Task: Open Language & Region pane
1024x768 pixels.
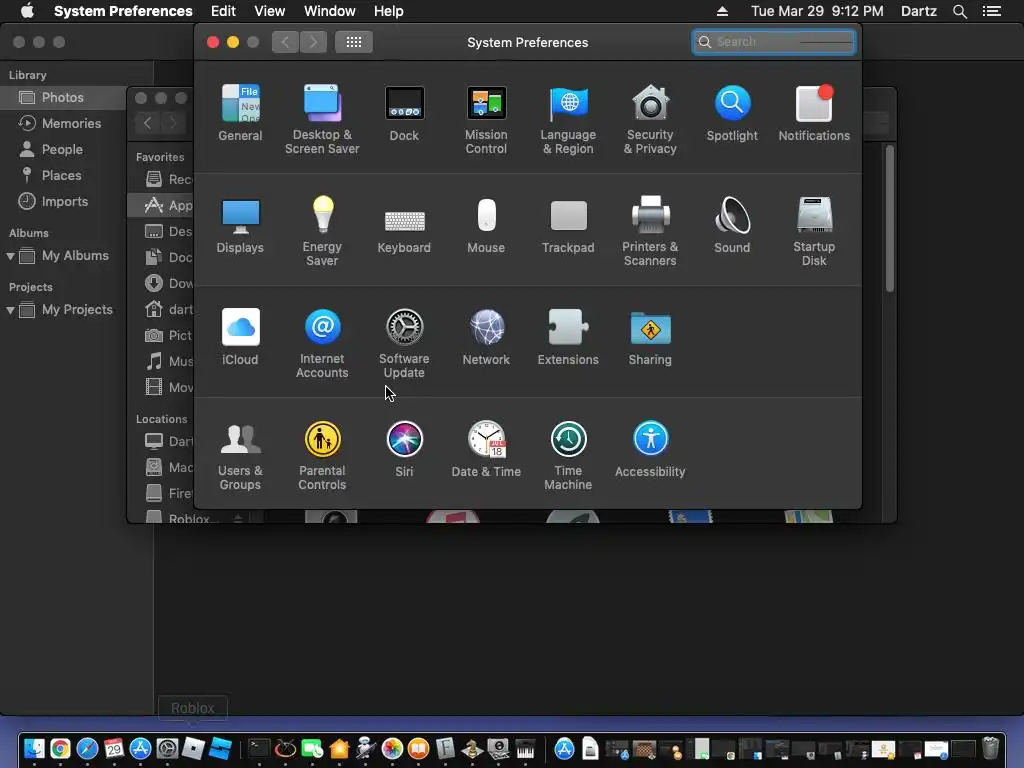Action: [568, 120]
